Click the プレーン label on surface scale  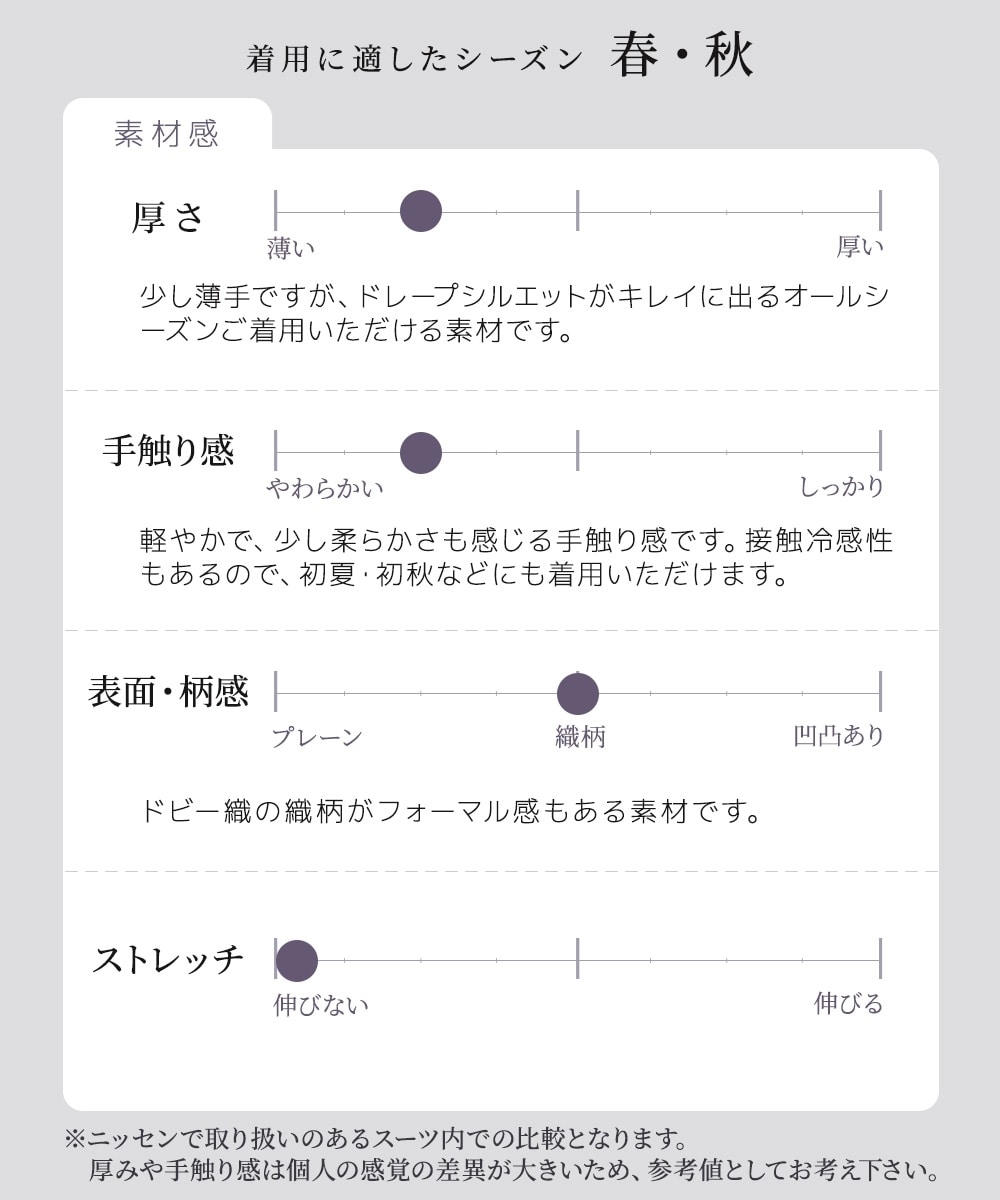(x=317, y=738)
